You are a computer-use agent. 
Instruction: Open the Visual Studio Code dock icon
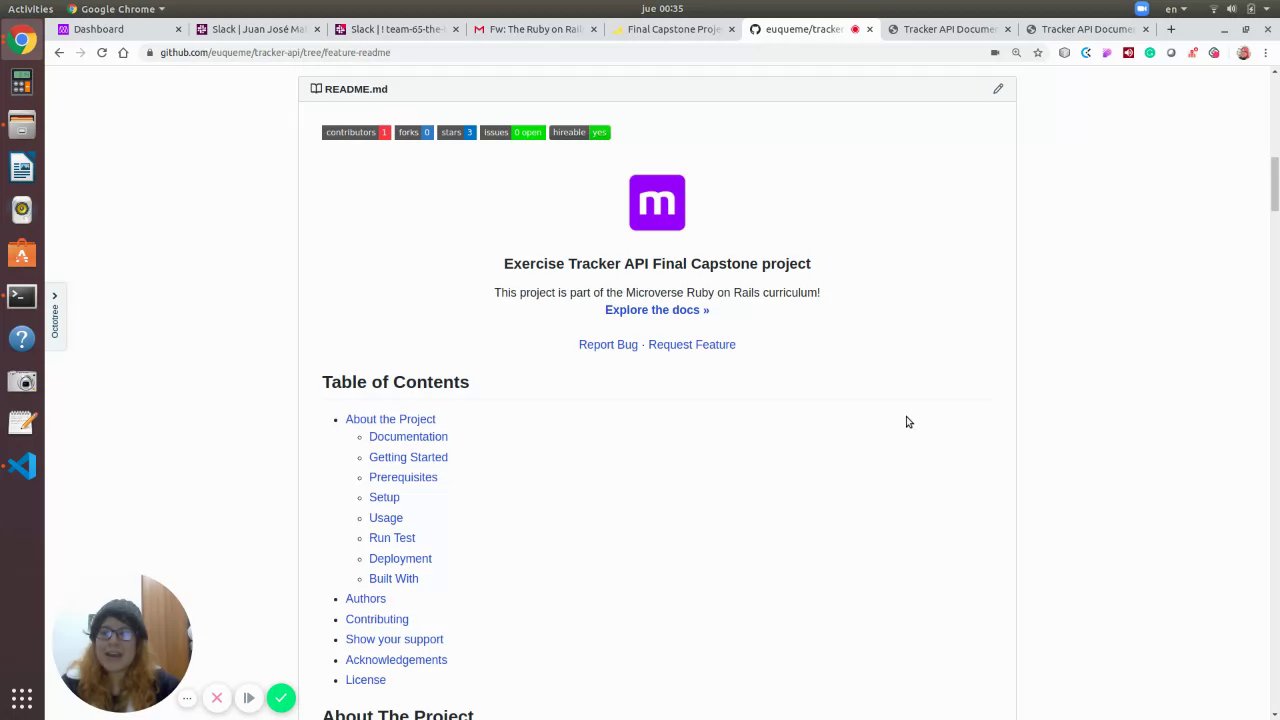(x=22, y=466)
